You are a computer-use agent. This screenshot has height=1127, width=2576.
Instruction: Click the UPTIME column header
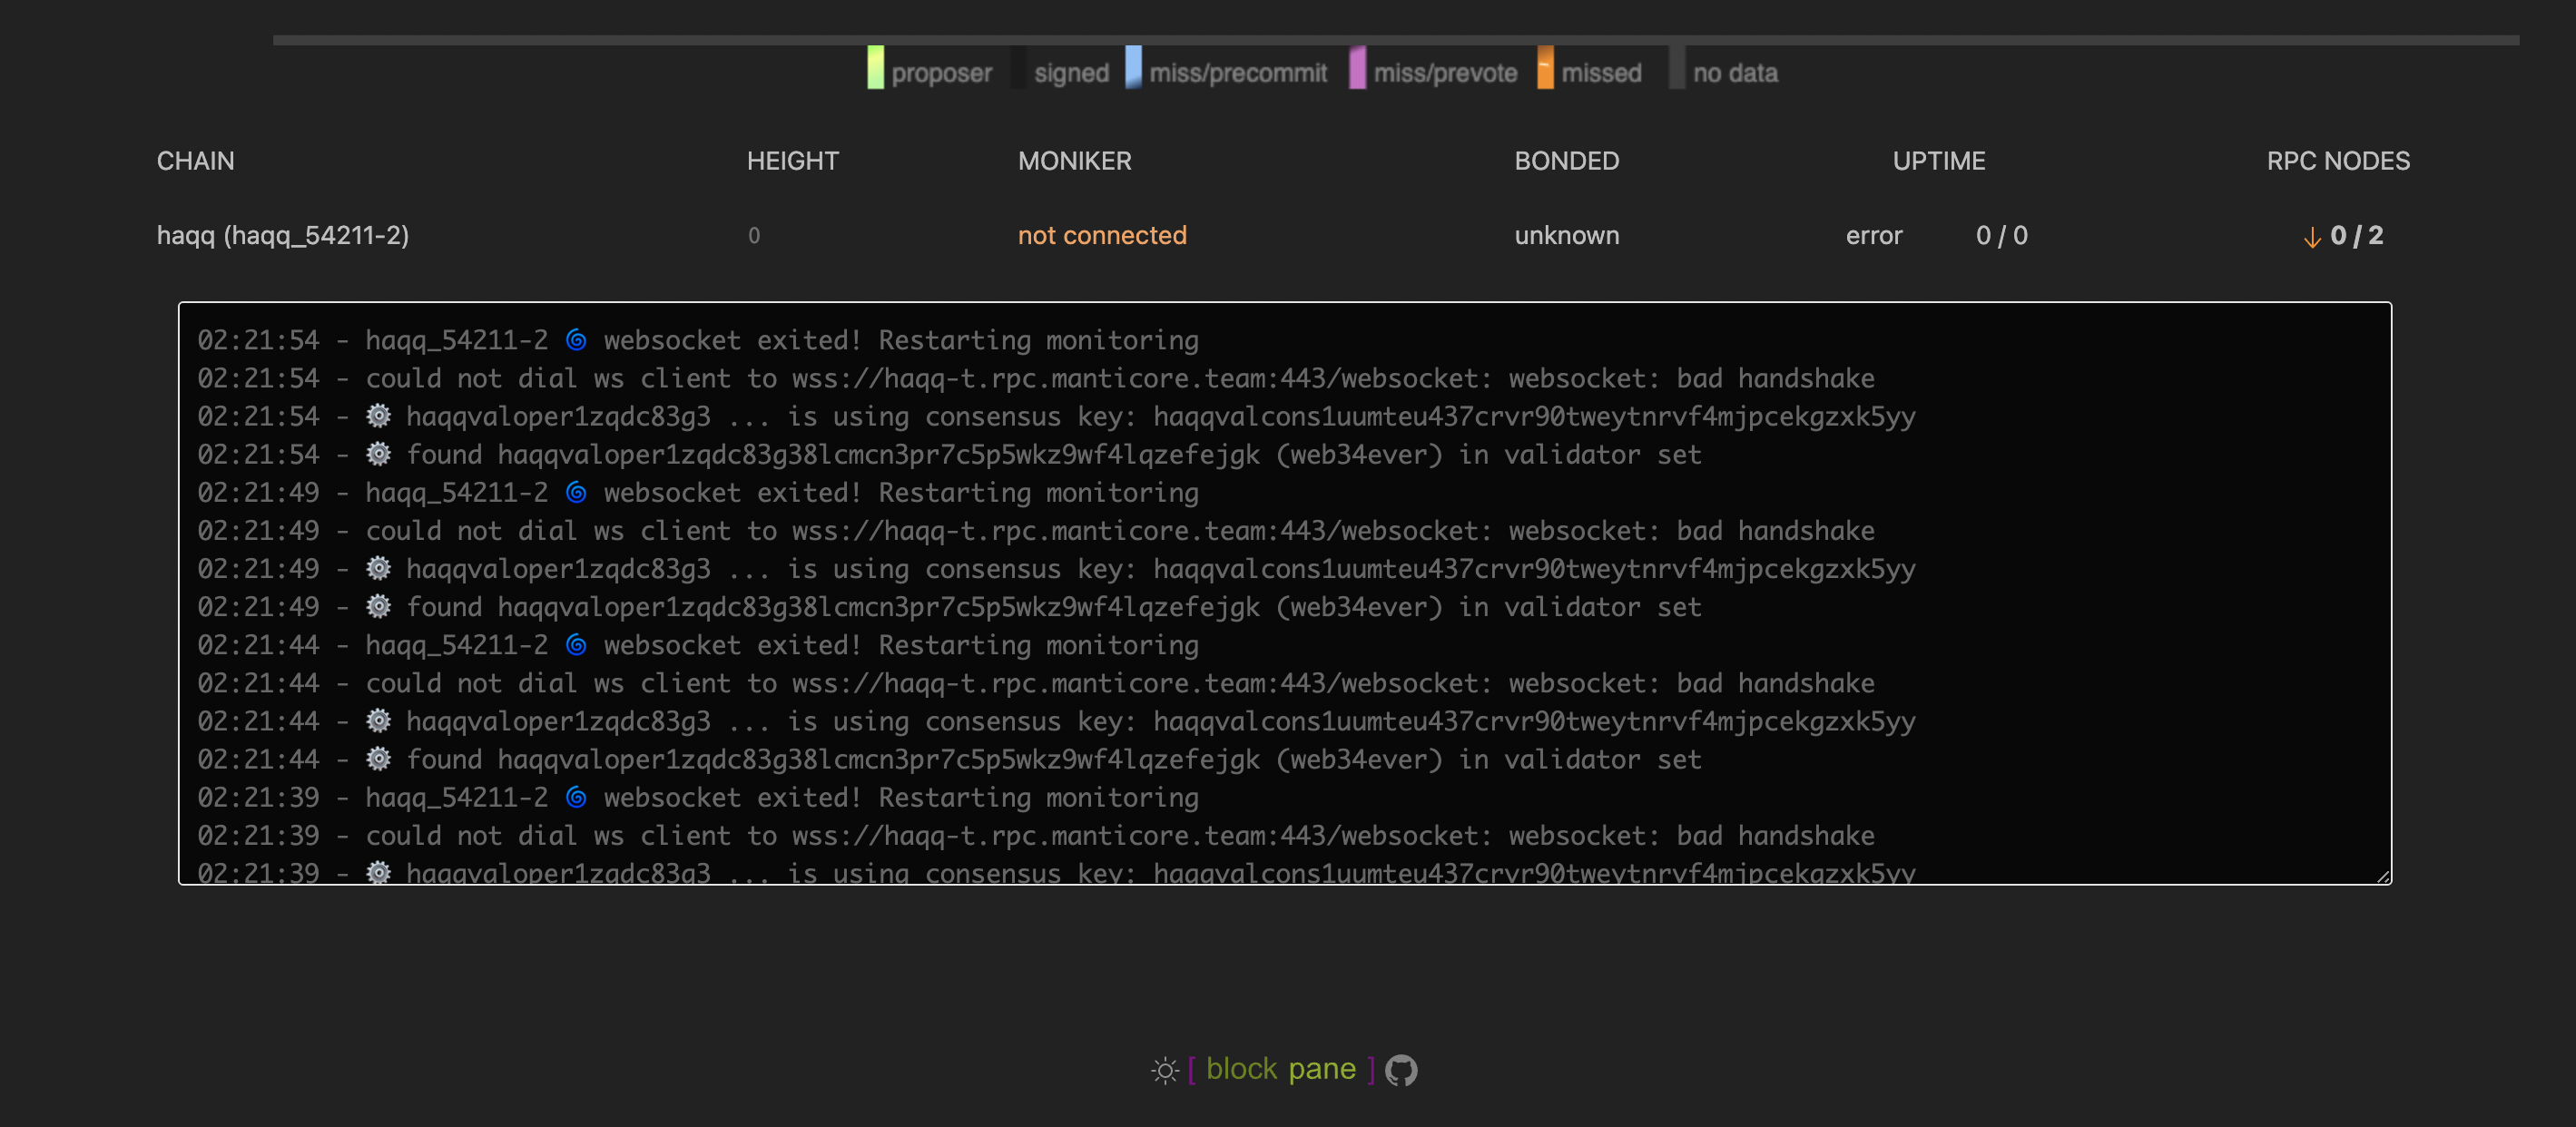[1938, 160]
